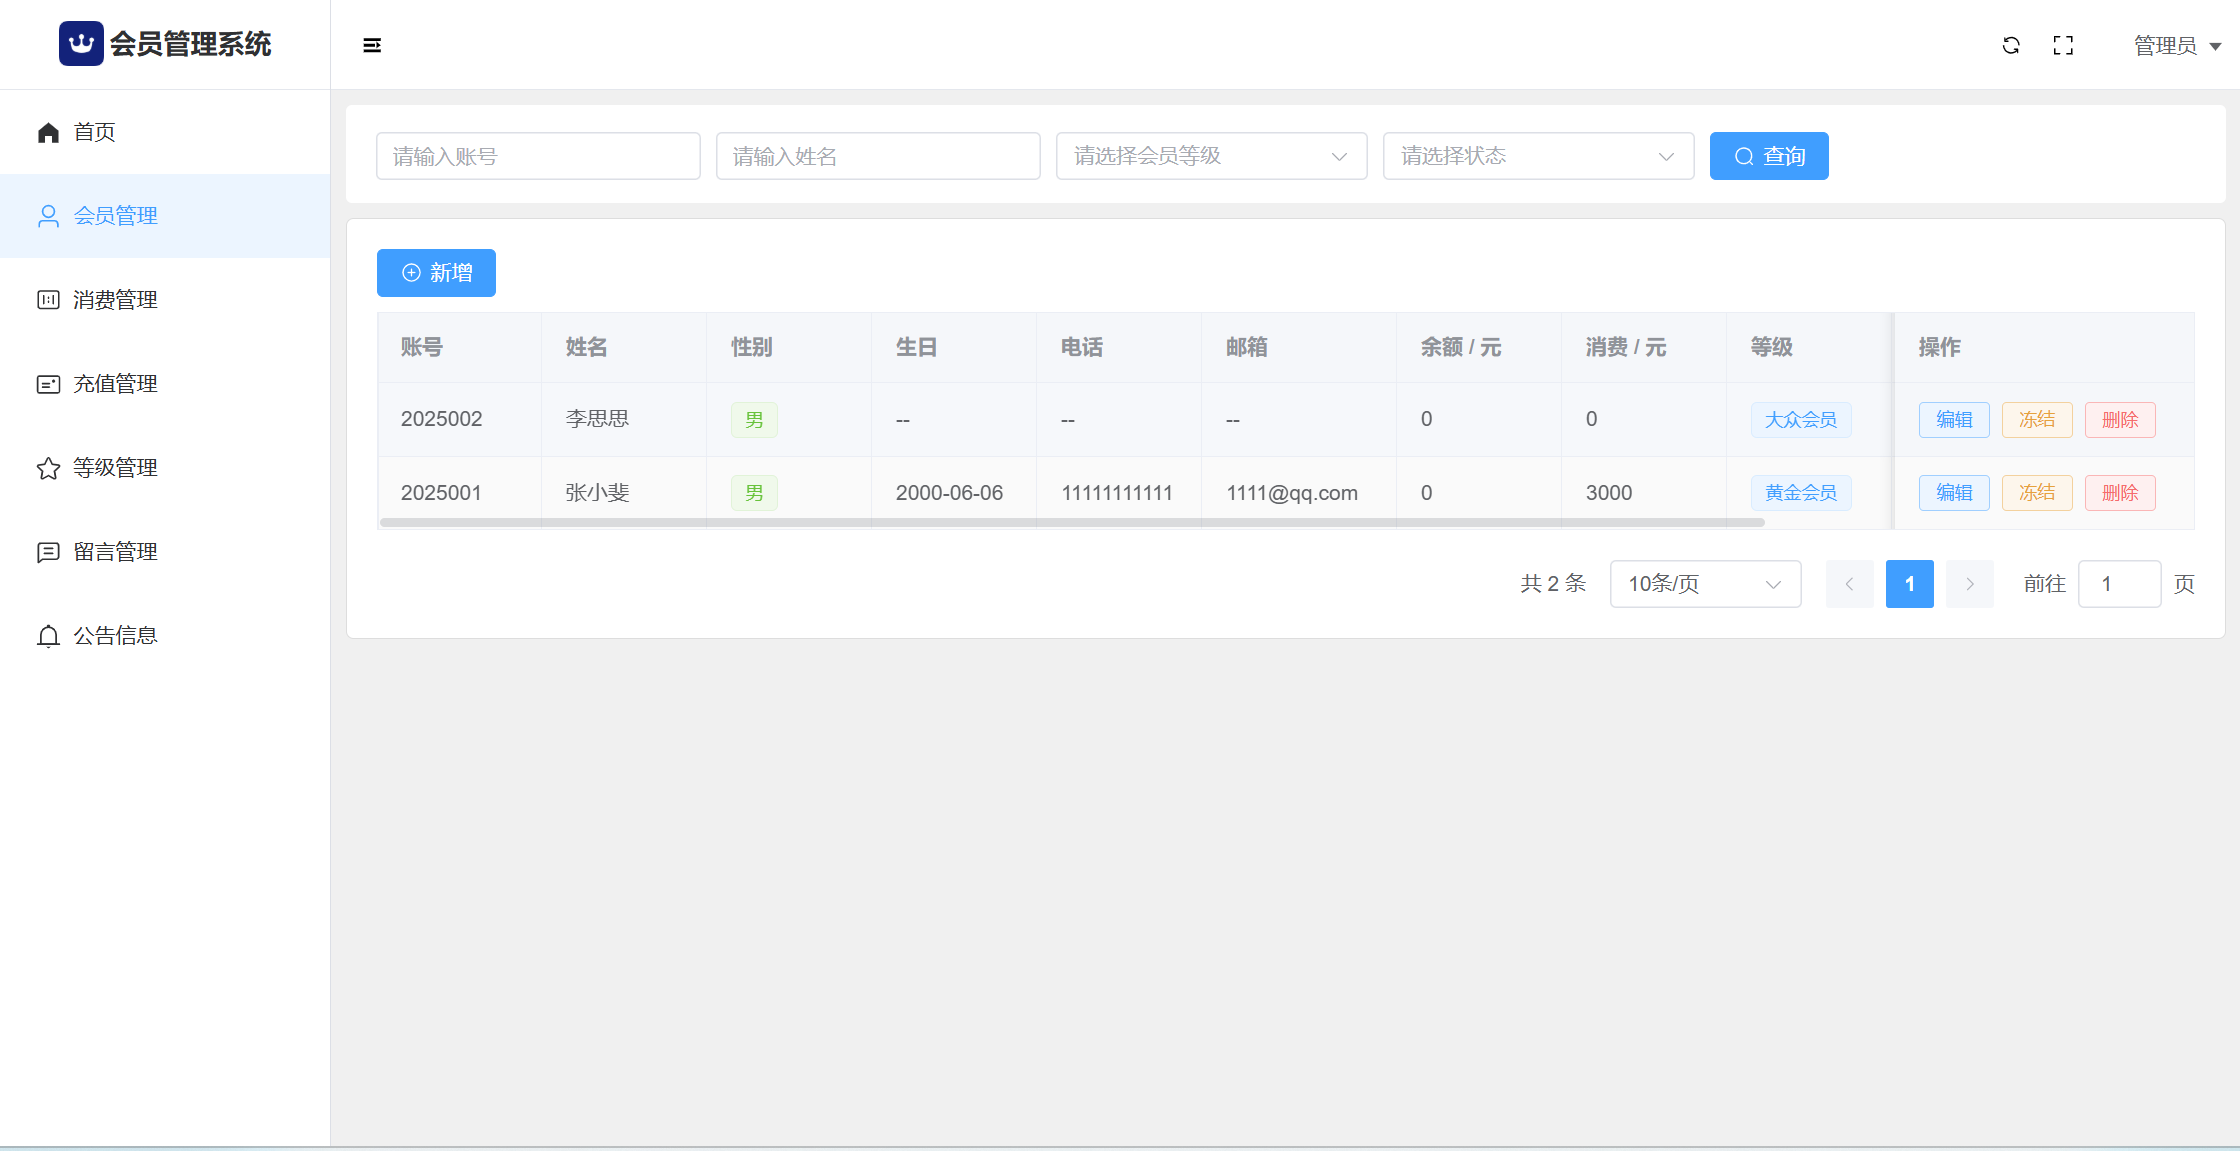Click the 查询 search button
This screenshot has height=1151, width=2240.
pos(1769,156)
